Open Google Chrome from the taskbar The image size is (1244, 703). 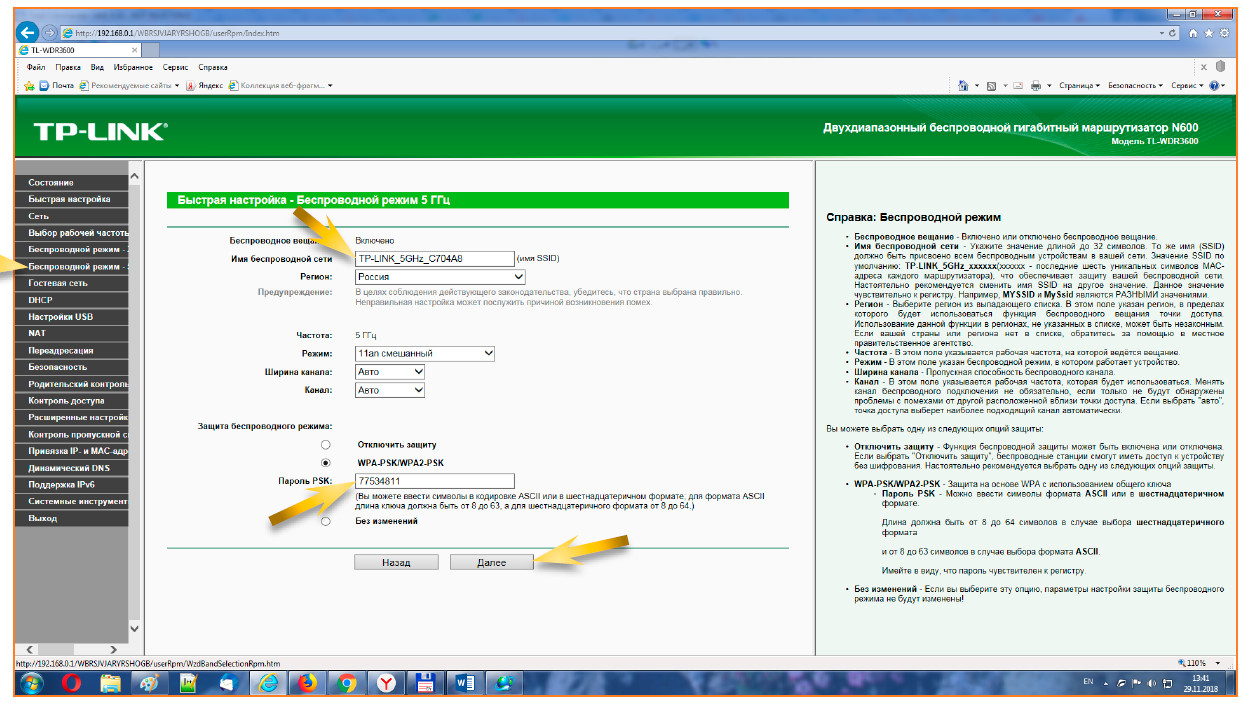click(347, 682)
